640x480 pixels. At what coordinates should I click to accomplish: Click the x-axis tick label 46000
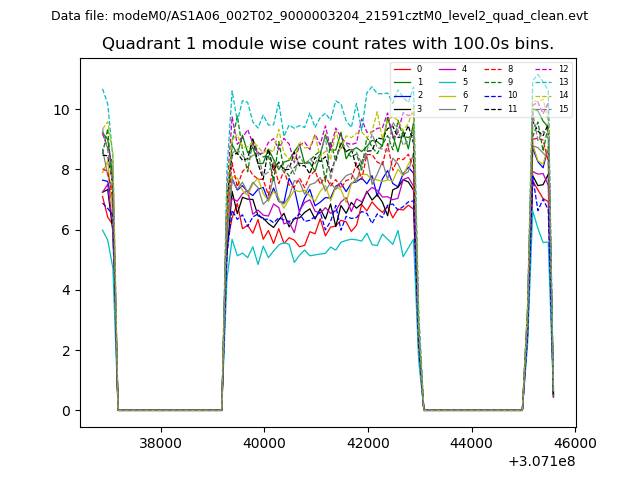[x=573, y=443]
